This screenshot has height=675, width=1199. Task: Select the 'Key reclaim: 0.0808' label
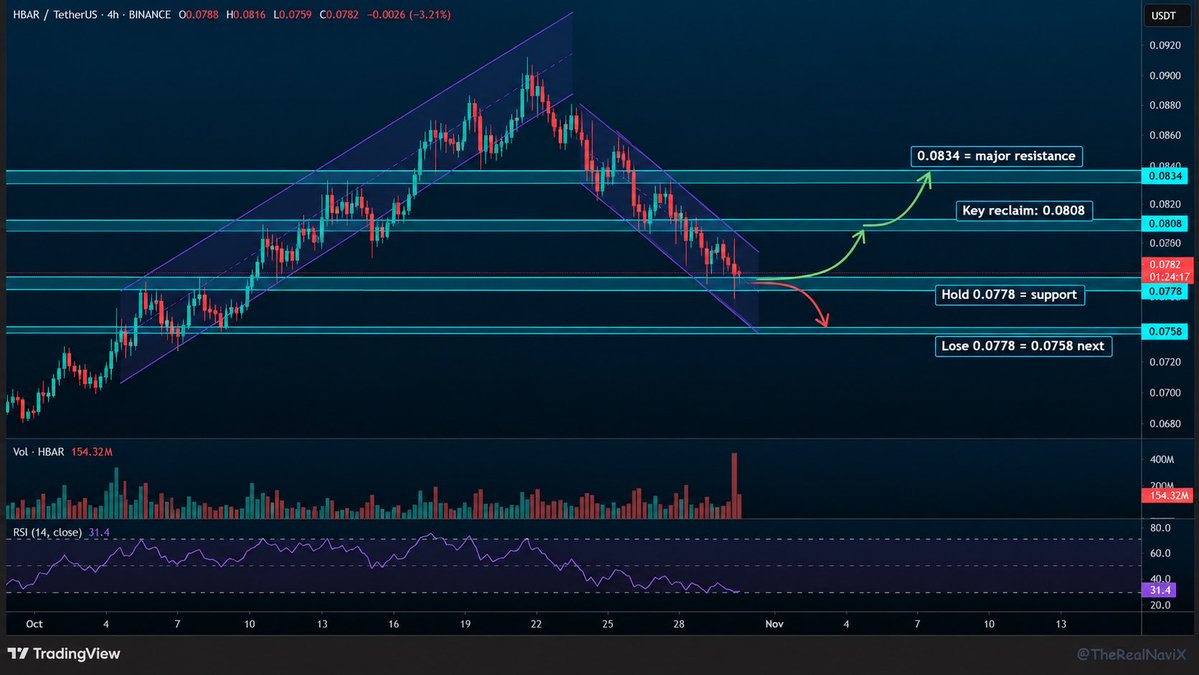pyautogui.click(x=1023, y=210)
